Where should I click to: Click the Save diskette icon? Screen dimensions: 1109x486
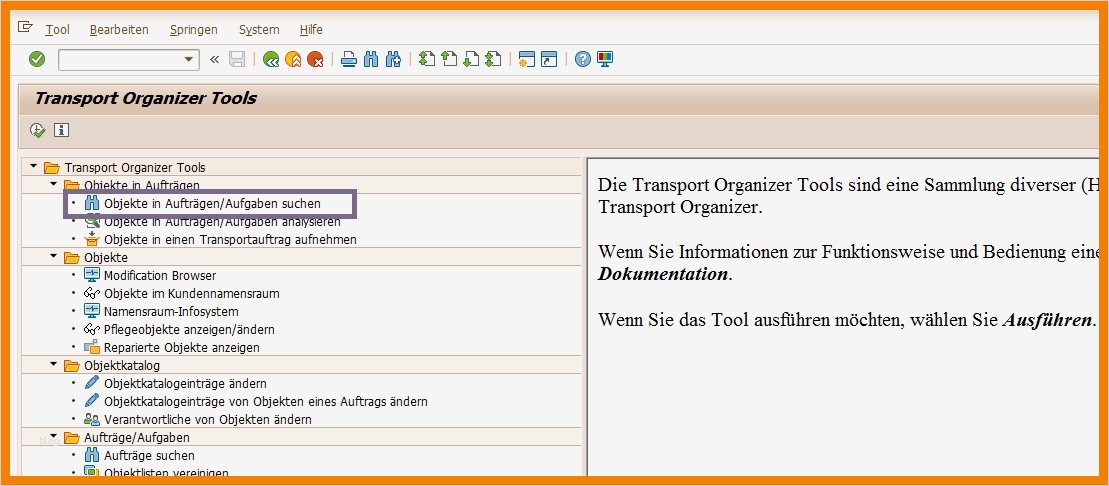tap(237, 59)
